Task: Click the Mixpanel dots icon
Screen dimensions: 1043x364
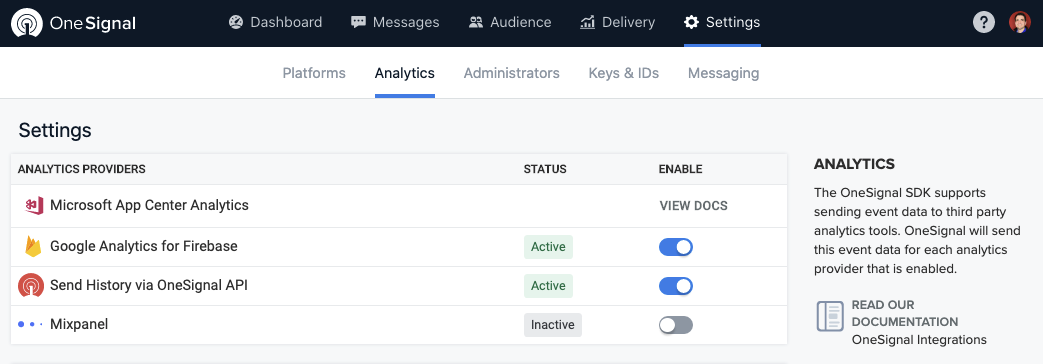Action: [30, 324]
